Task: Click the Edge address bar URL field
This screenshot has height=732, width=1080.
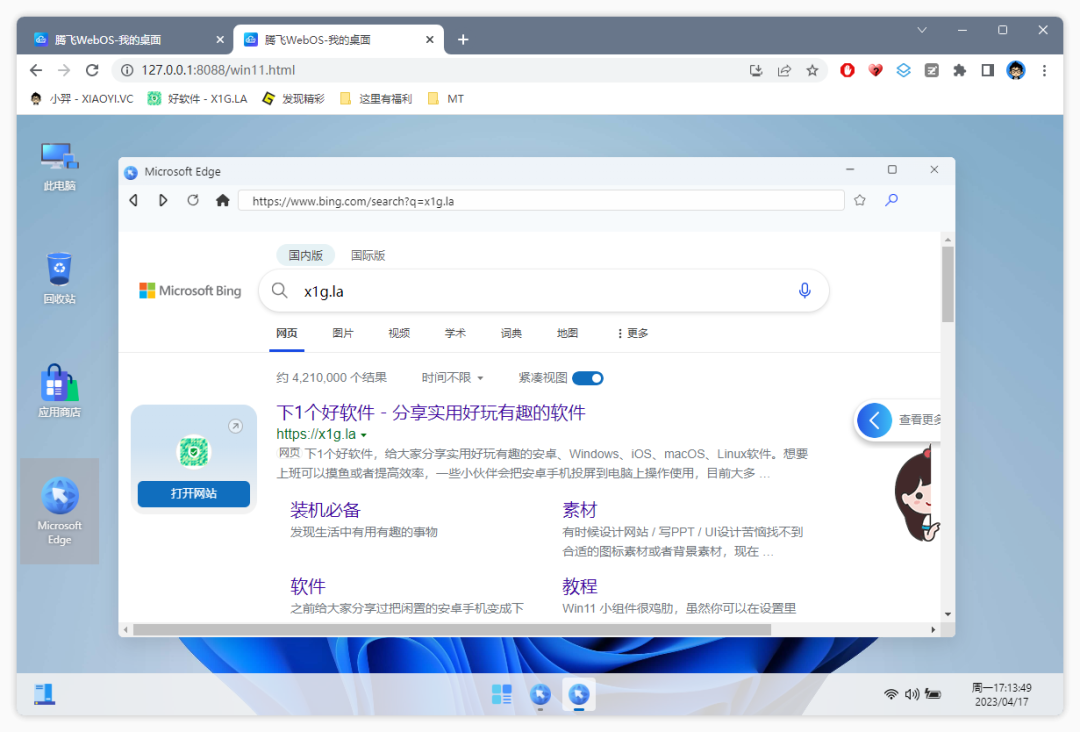Action: (x=541, y=201)
